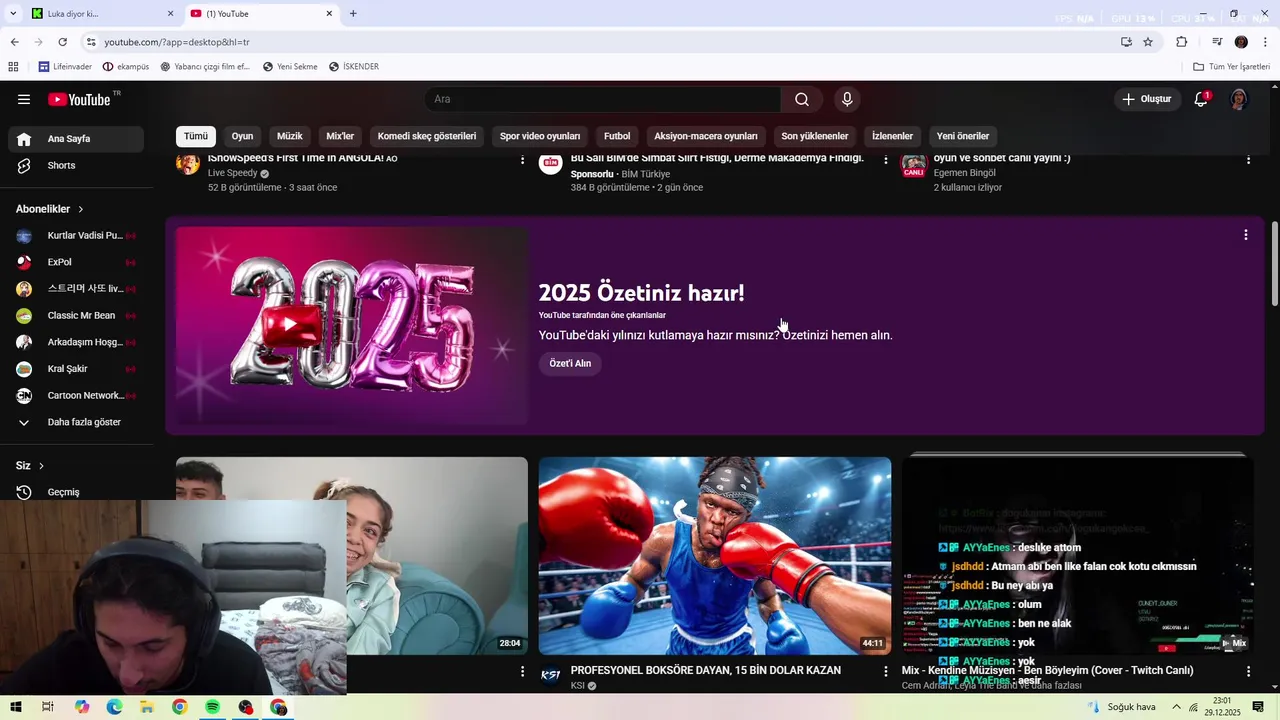Open the Chrome media control icon
Screen dimensions: 1280x720
(1217, 42)
